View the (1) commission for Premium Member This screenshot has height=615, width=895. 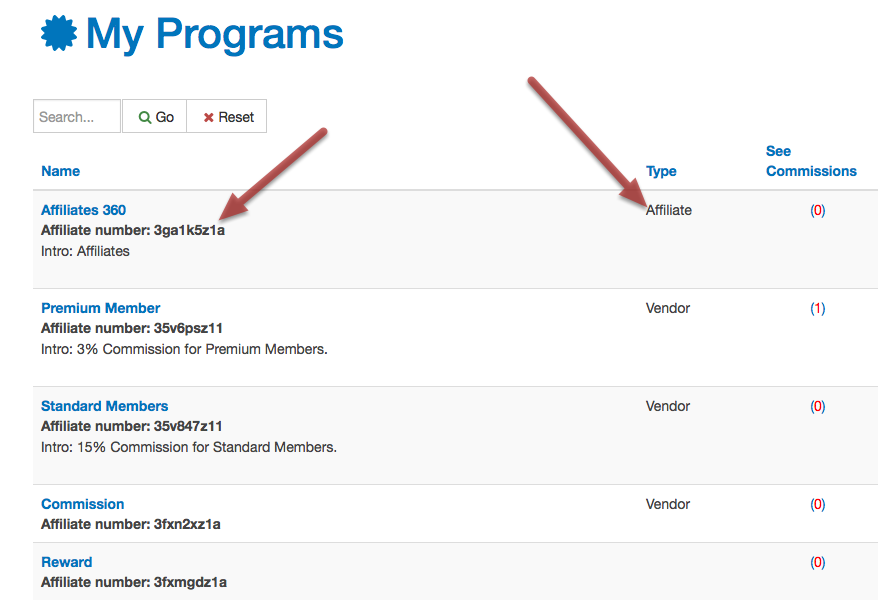[x=818, y=309]
